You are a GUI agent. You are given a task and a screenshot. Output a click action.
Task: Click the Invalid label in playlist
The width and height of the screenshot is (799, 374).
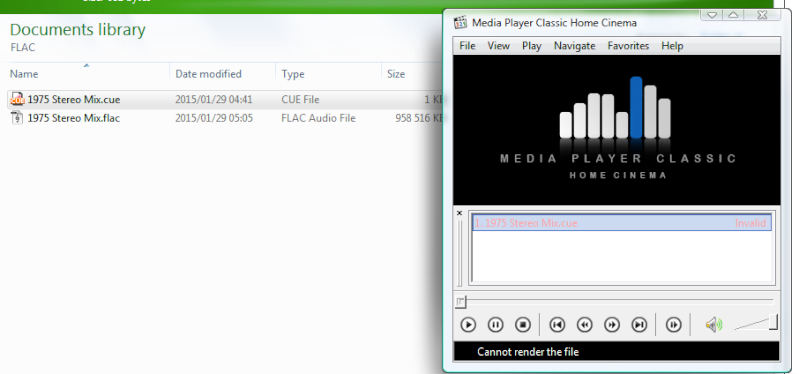(750, 223)
